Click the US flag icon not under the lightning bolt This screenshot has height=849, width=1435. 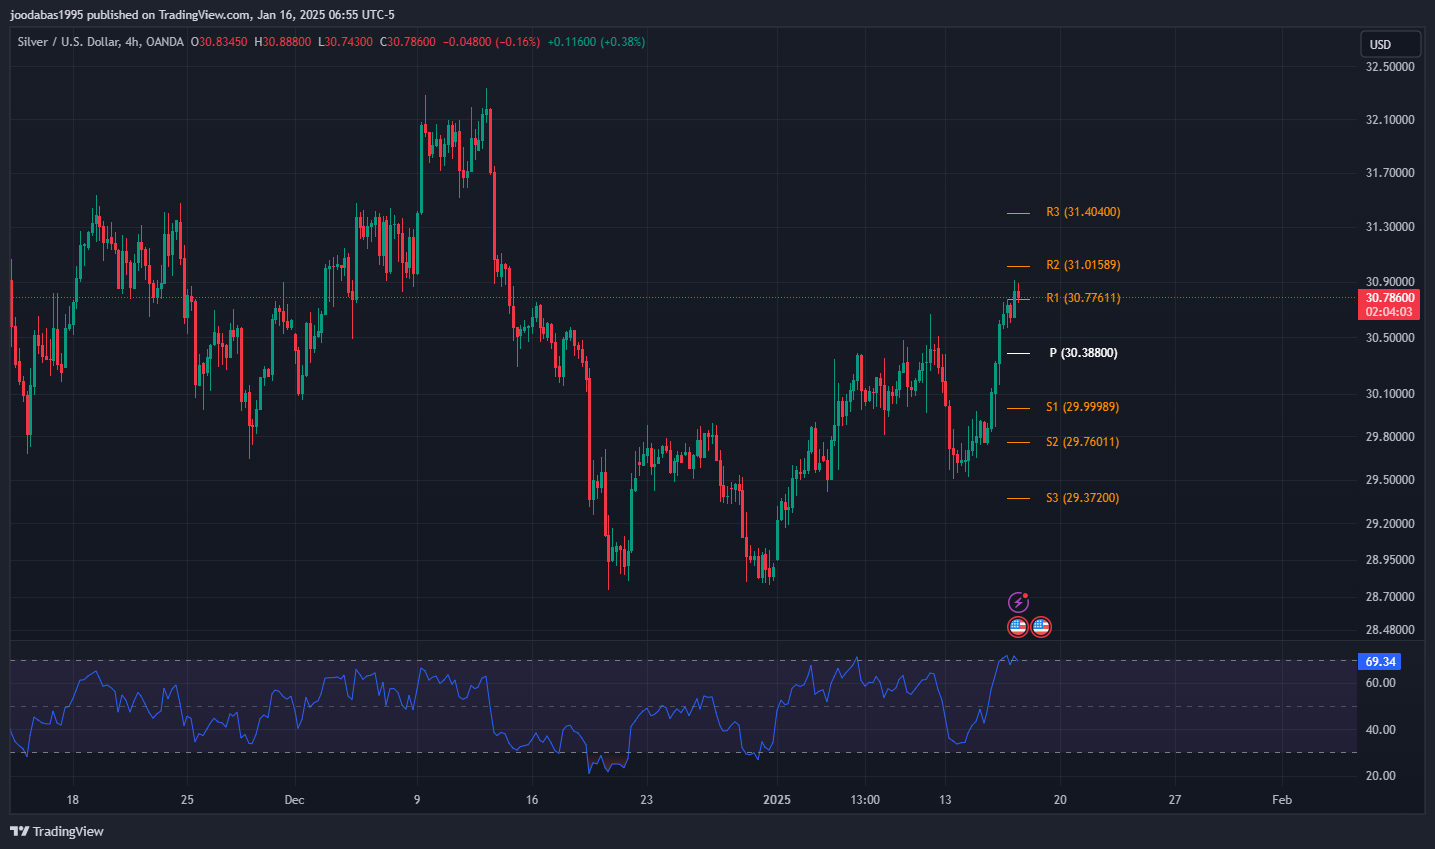[x=1041, y=627]
